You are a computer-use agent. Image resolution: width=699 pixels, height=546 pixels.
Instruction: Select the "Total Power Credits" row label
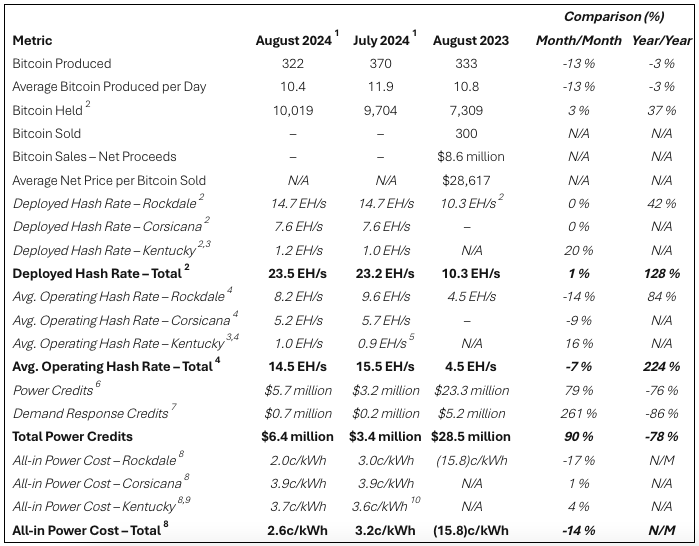point(73,437)
